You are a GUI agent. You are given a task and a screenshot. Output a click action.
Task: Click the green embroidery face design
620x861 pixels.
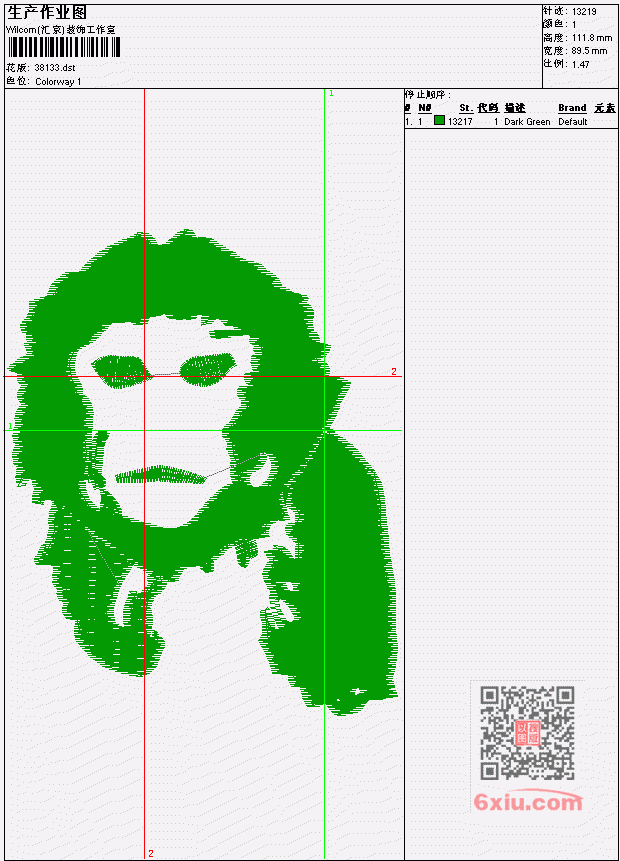203,472
